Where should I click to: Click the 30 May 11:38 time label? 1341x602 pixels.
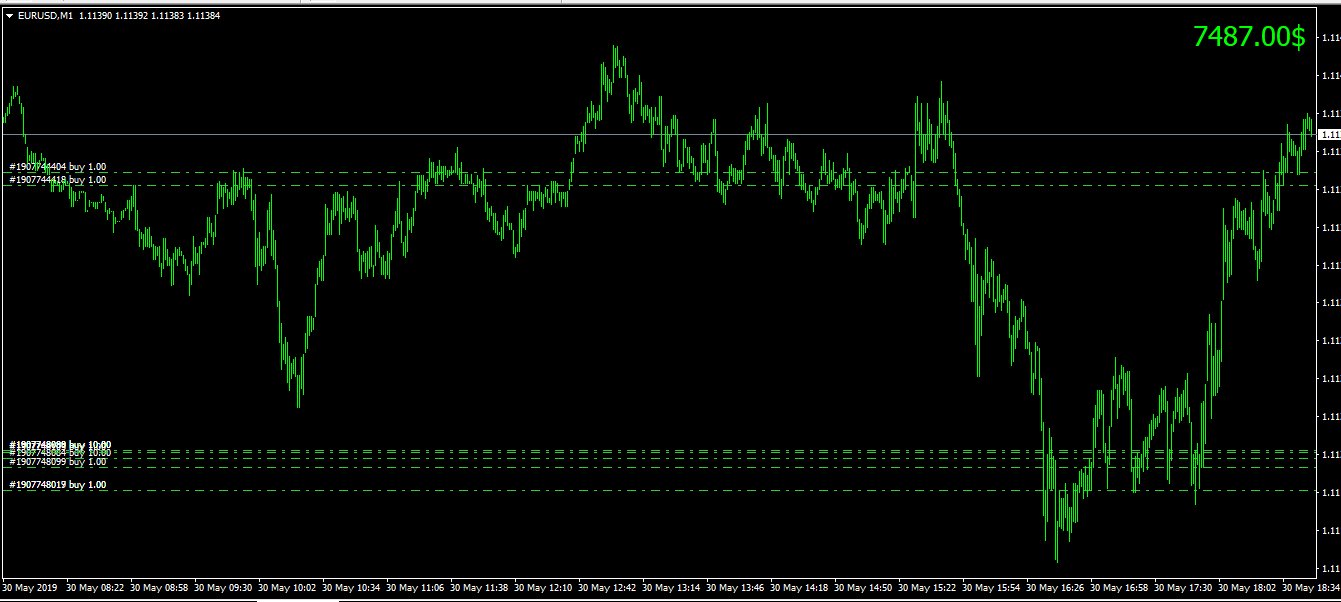[480, 588]
